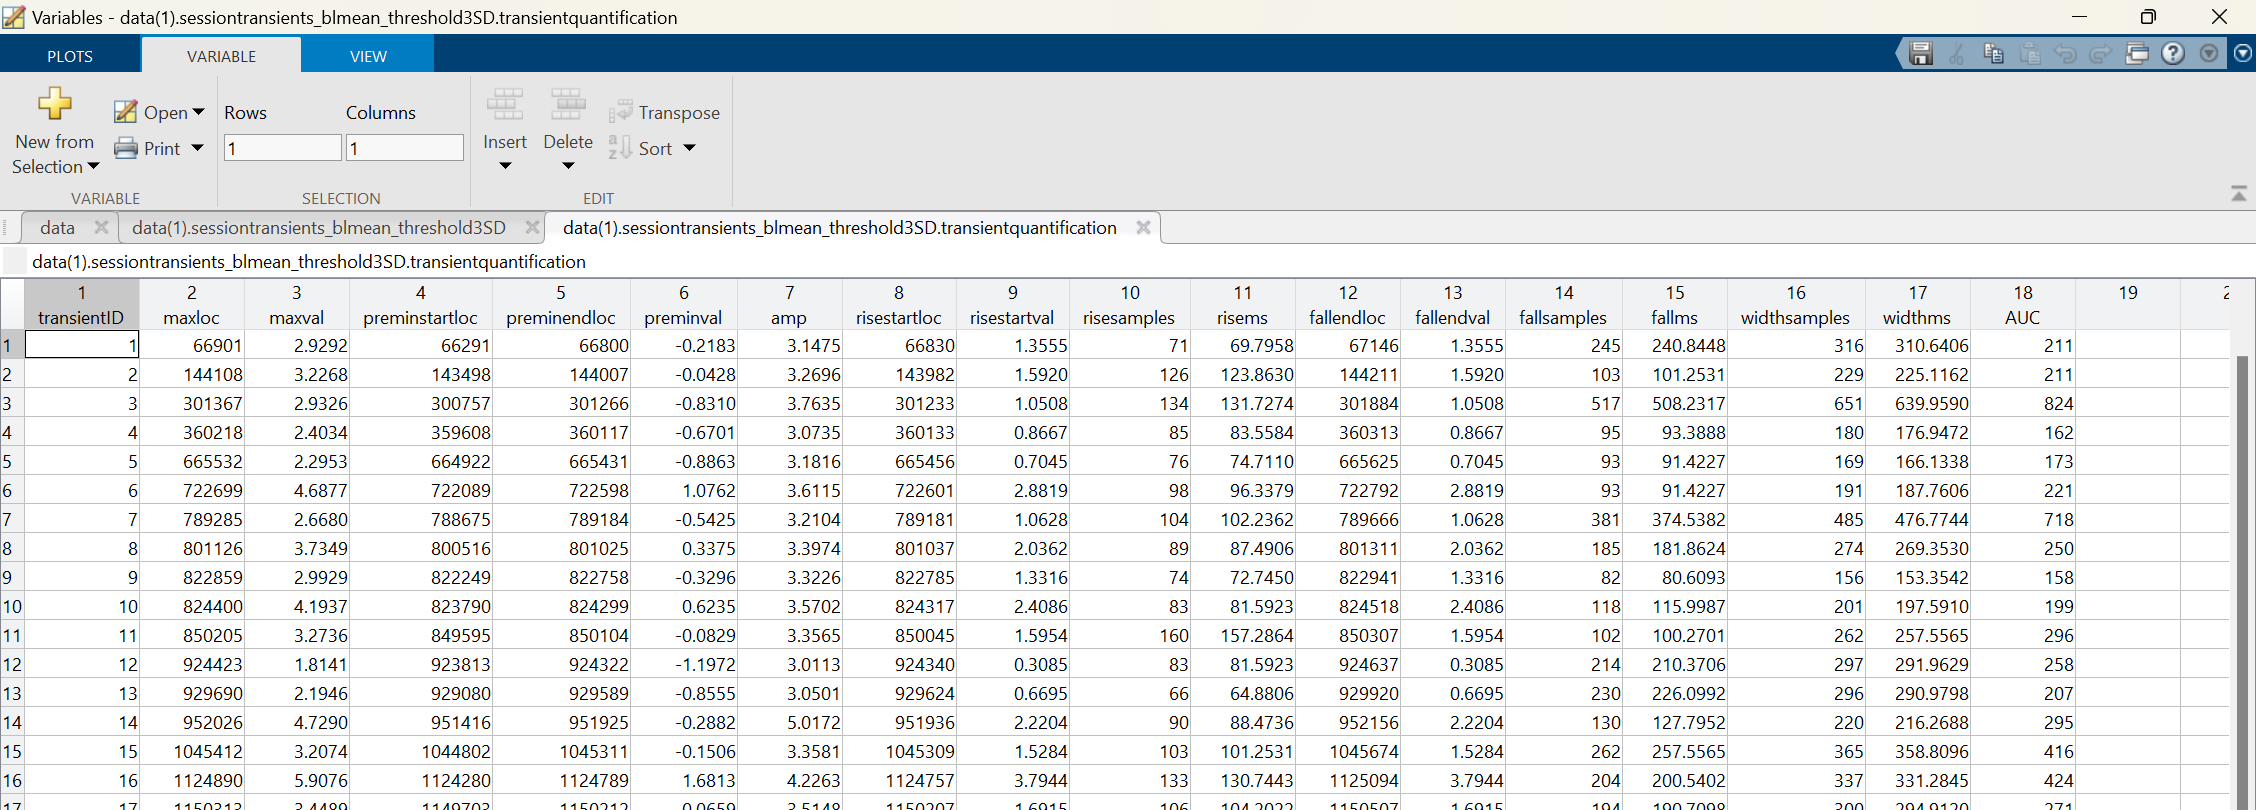
Task: Expand the Sort dropdown arrow
Action: (x=689, y=148)
